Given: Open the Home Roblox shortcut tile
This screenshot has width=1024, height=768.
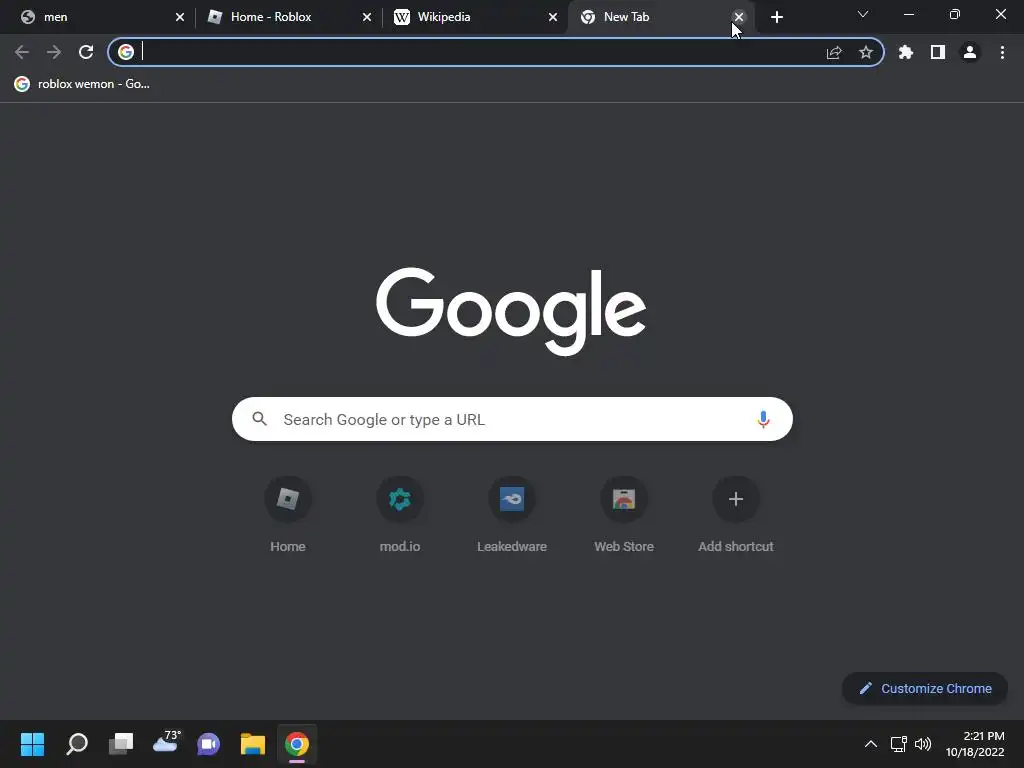Looking at the screenshot, I should point(288,515).
